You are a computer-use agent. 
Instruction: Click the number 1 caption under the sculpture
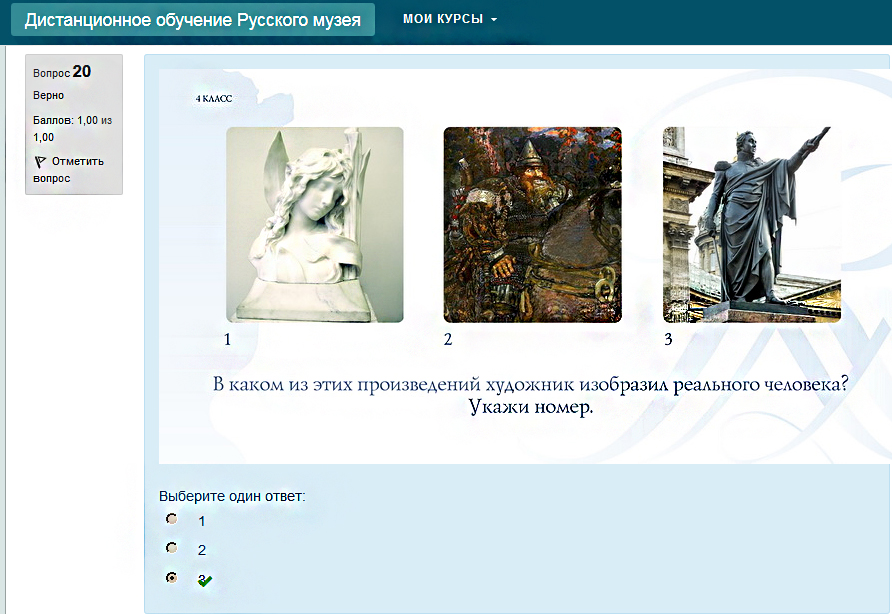point(228,339)
